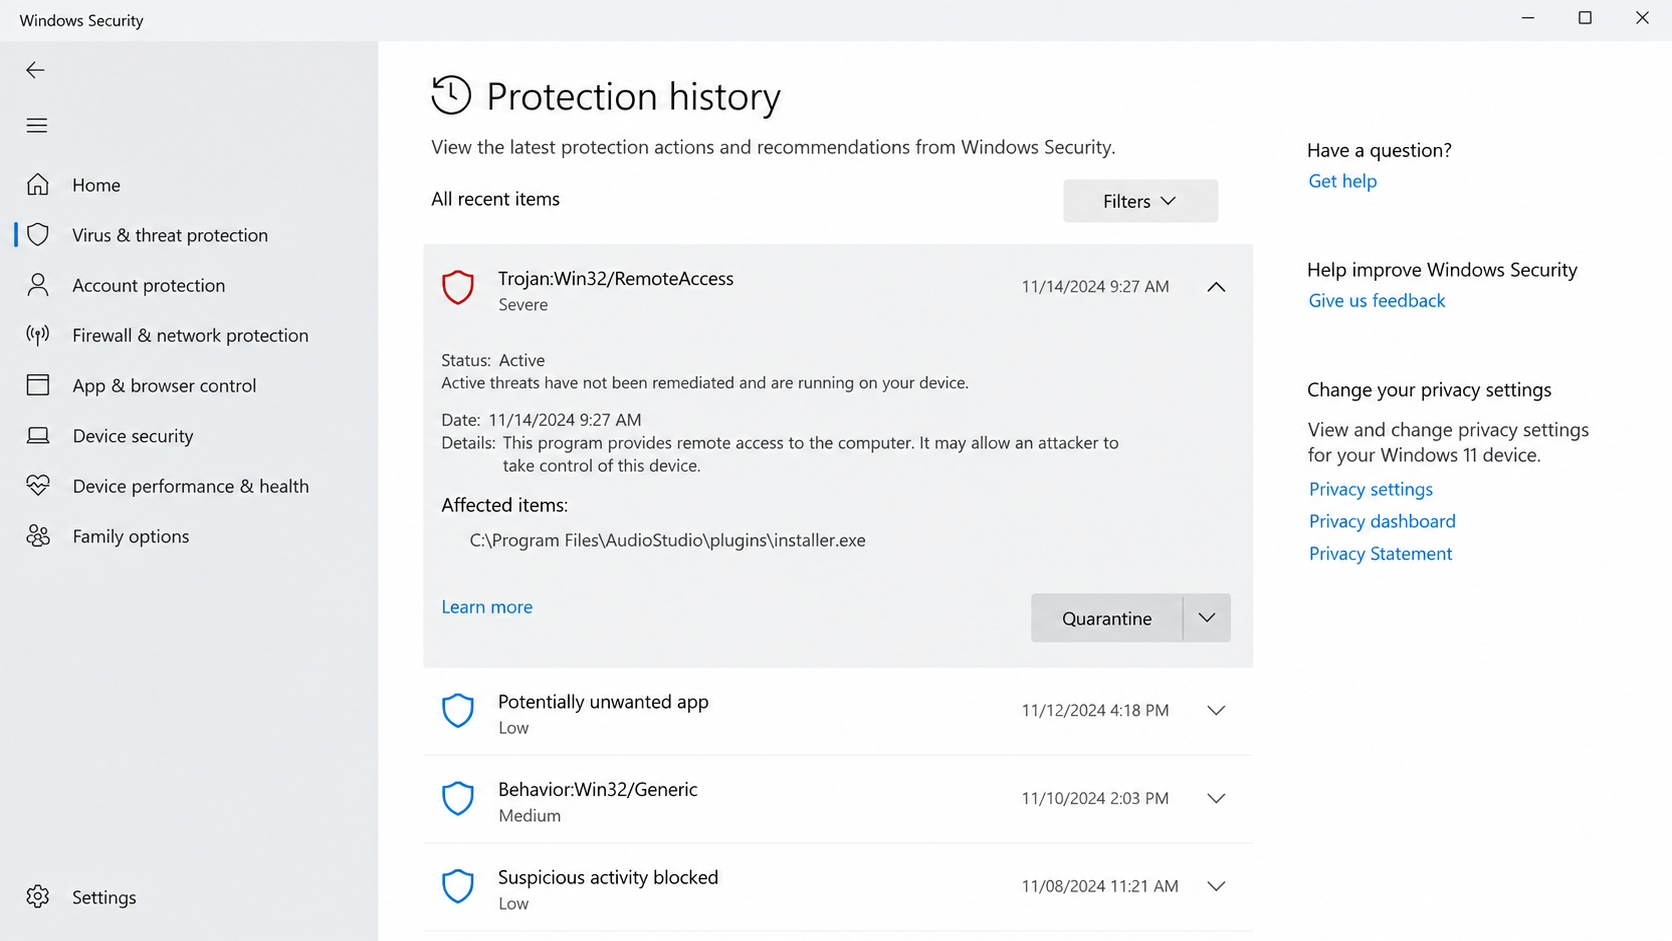
Task: Open the Quarantine actions dropdown arrow
Action: (x=1207, y=618)
